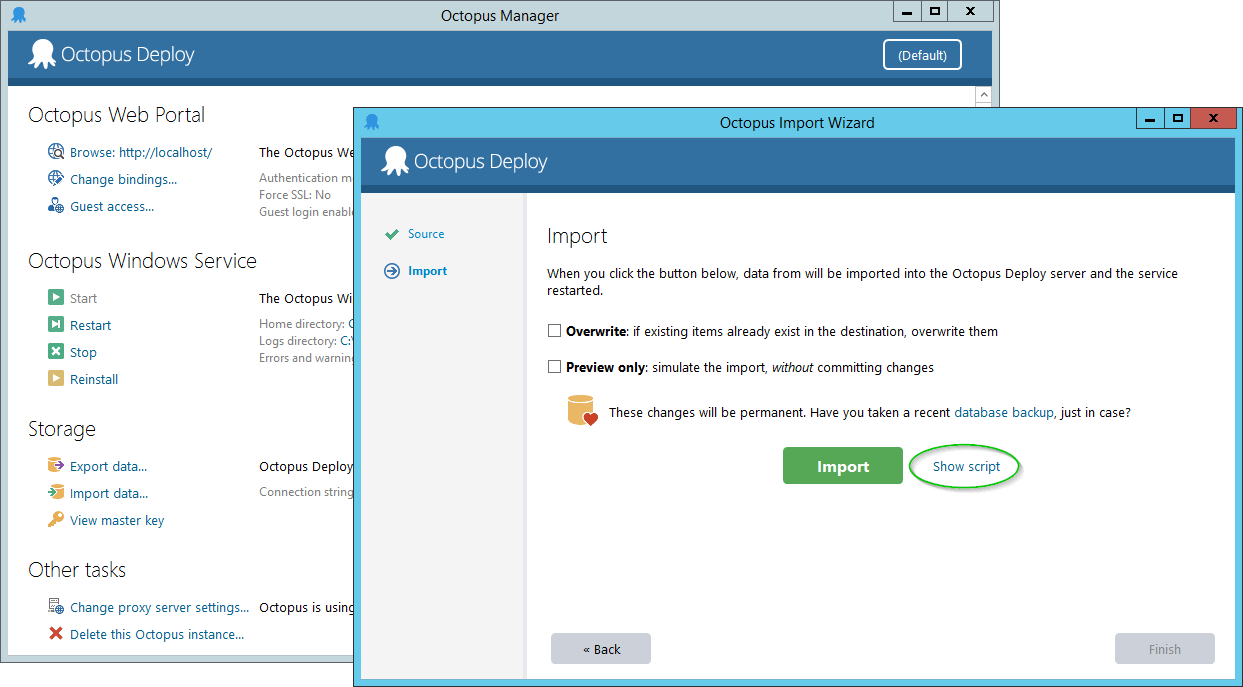
Task: Open the Show script link
Action: (x=966, y=467)
